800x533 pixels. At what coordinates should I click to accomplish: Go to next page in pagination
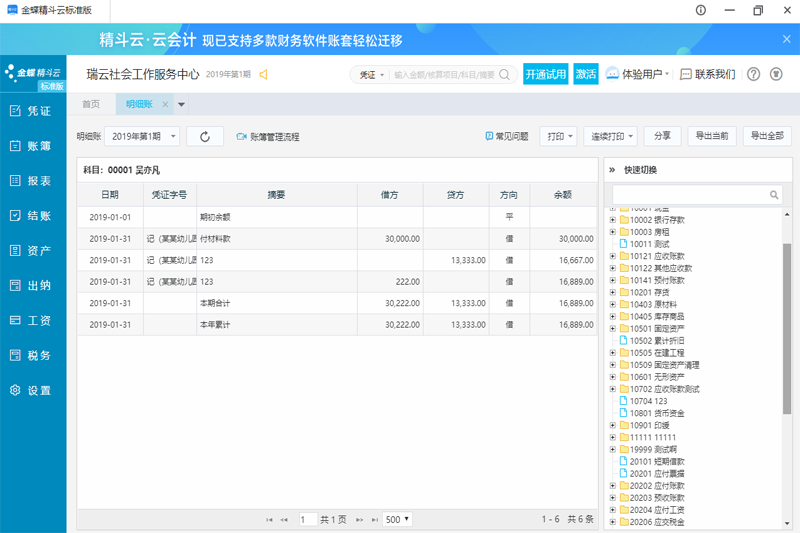[359, 520]
